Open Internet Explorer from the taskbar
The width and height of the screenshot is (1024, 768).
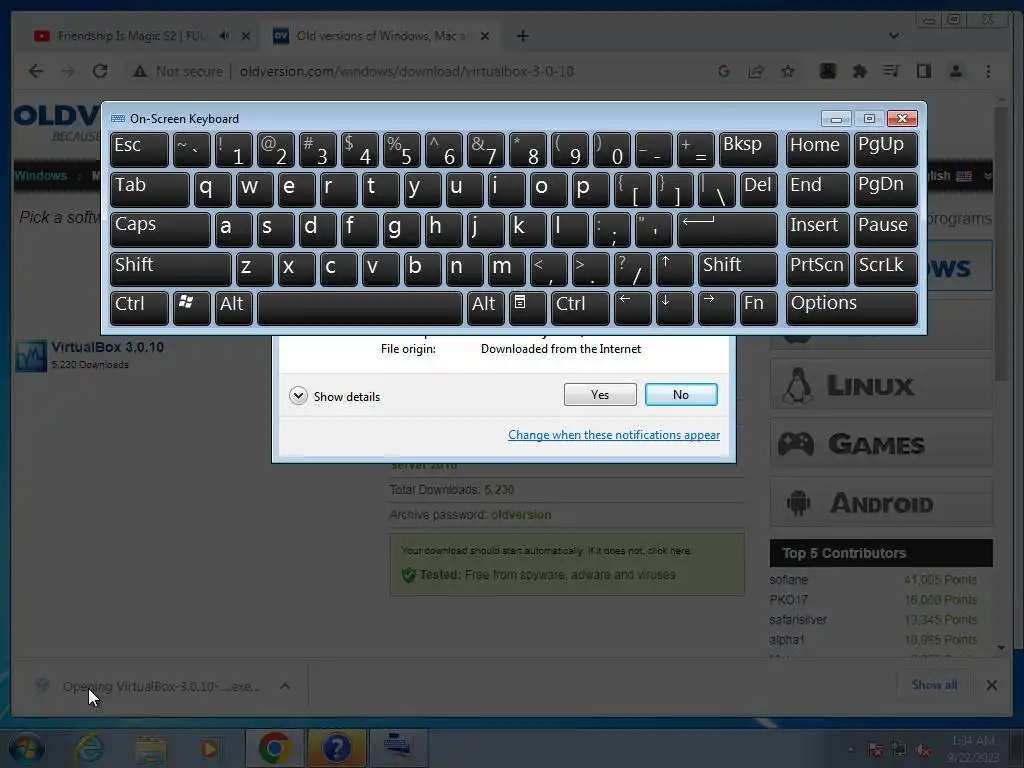(x=89, y=748)
